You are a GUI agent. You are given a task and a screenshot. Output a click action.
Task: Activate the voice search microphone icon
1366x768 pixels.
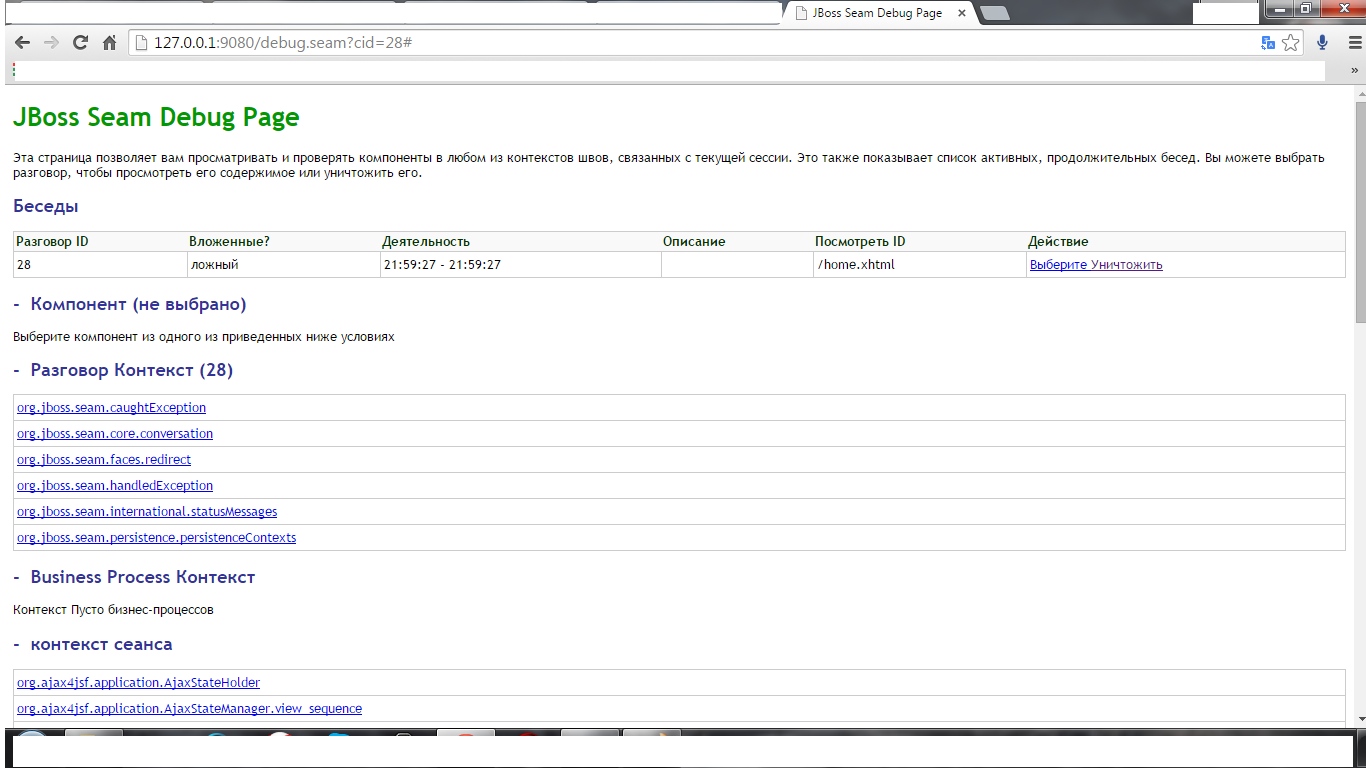click(x=1323, y=43)
